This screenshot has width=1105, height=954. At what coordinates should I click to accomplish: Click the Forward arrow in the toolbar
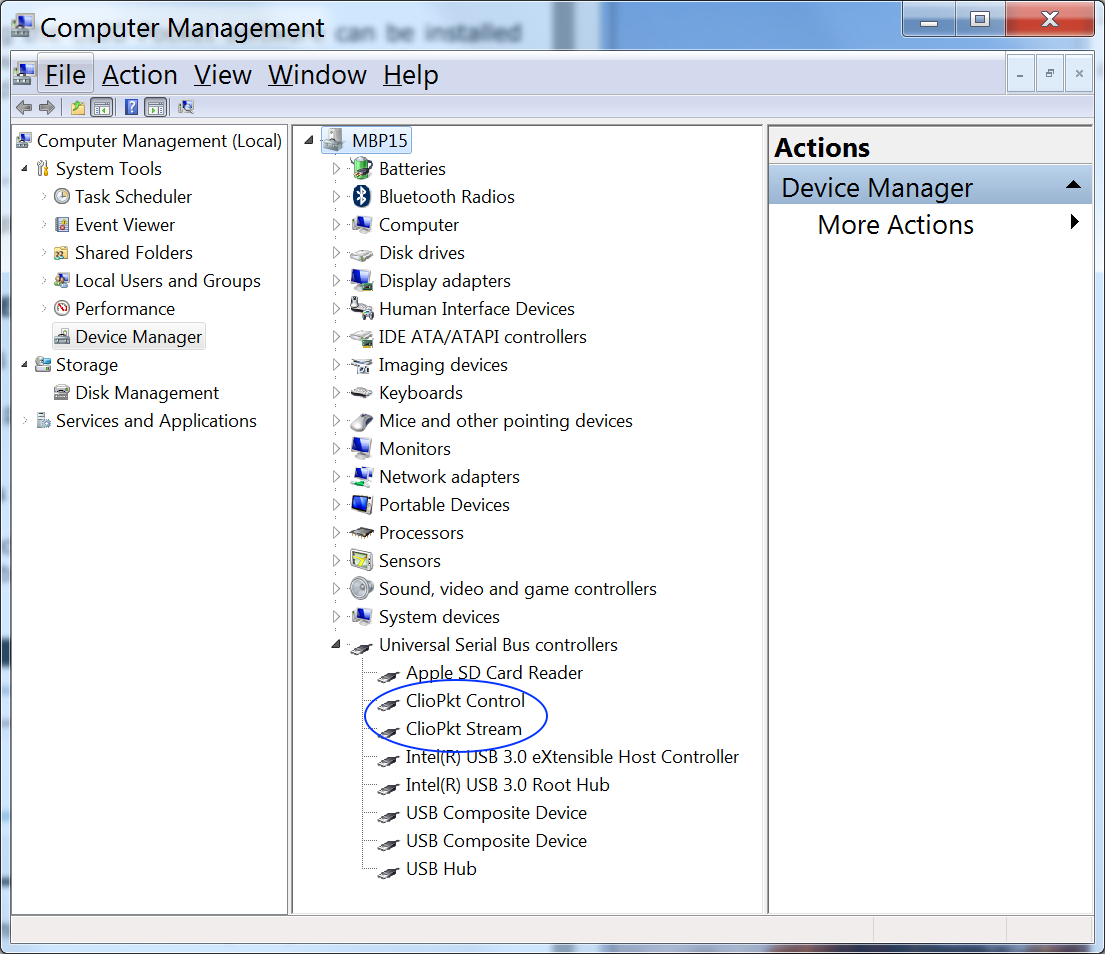pyautogui.click(x=47, y=107)
